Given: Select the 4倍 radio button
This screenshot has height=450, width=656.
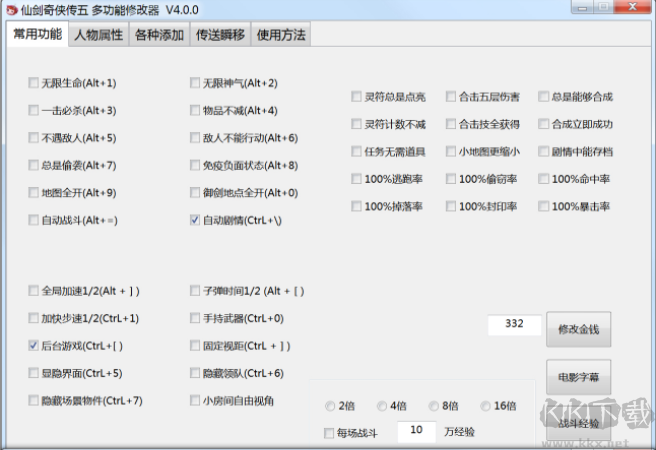Looking at the screenshot, I should (382, 406).
